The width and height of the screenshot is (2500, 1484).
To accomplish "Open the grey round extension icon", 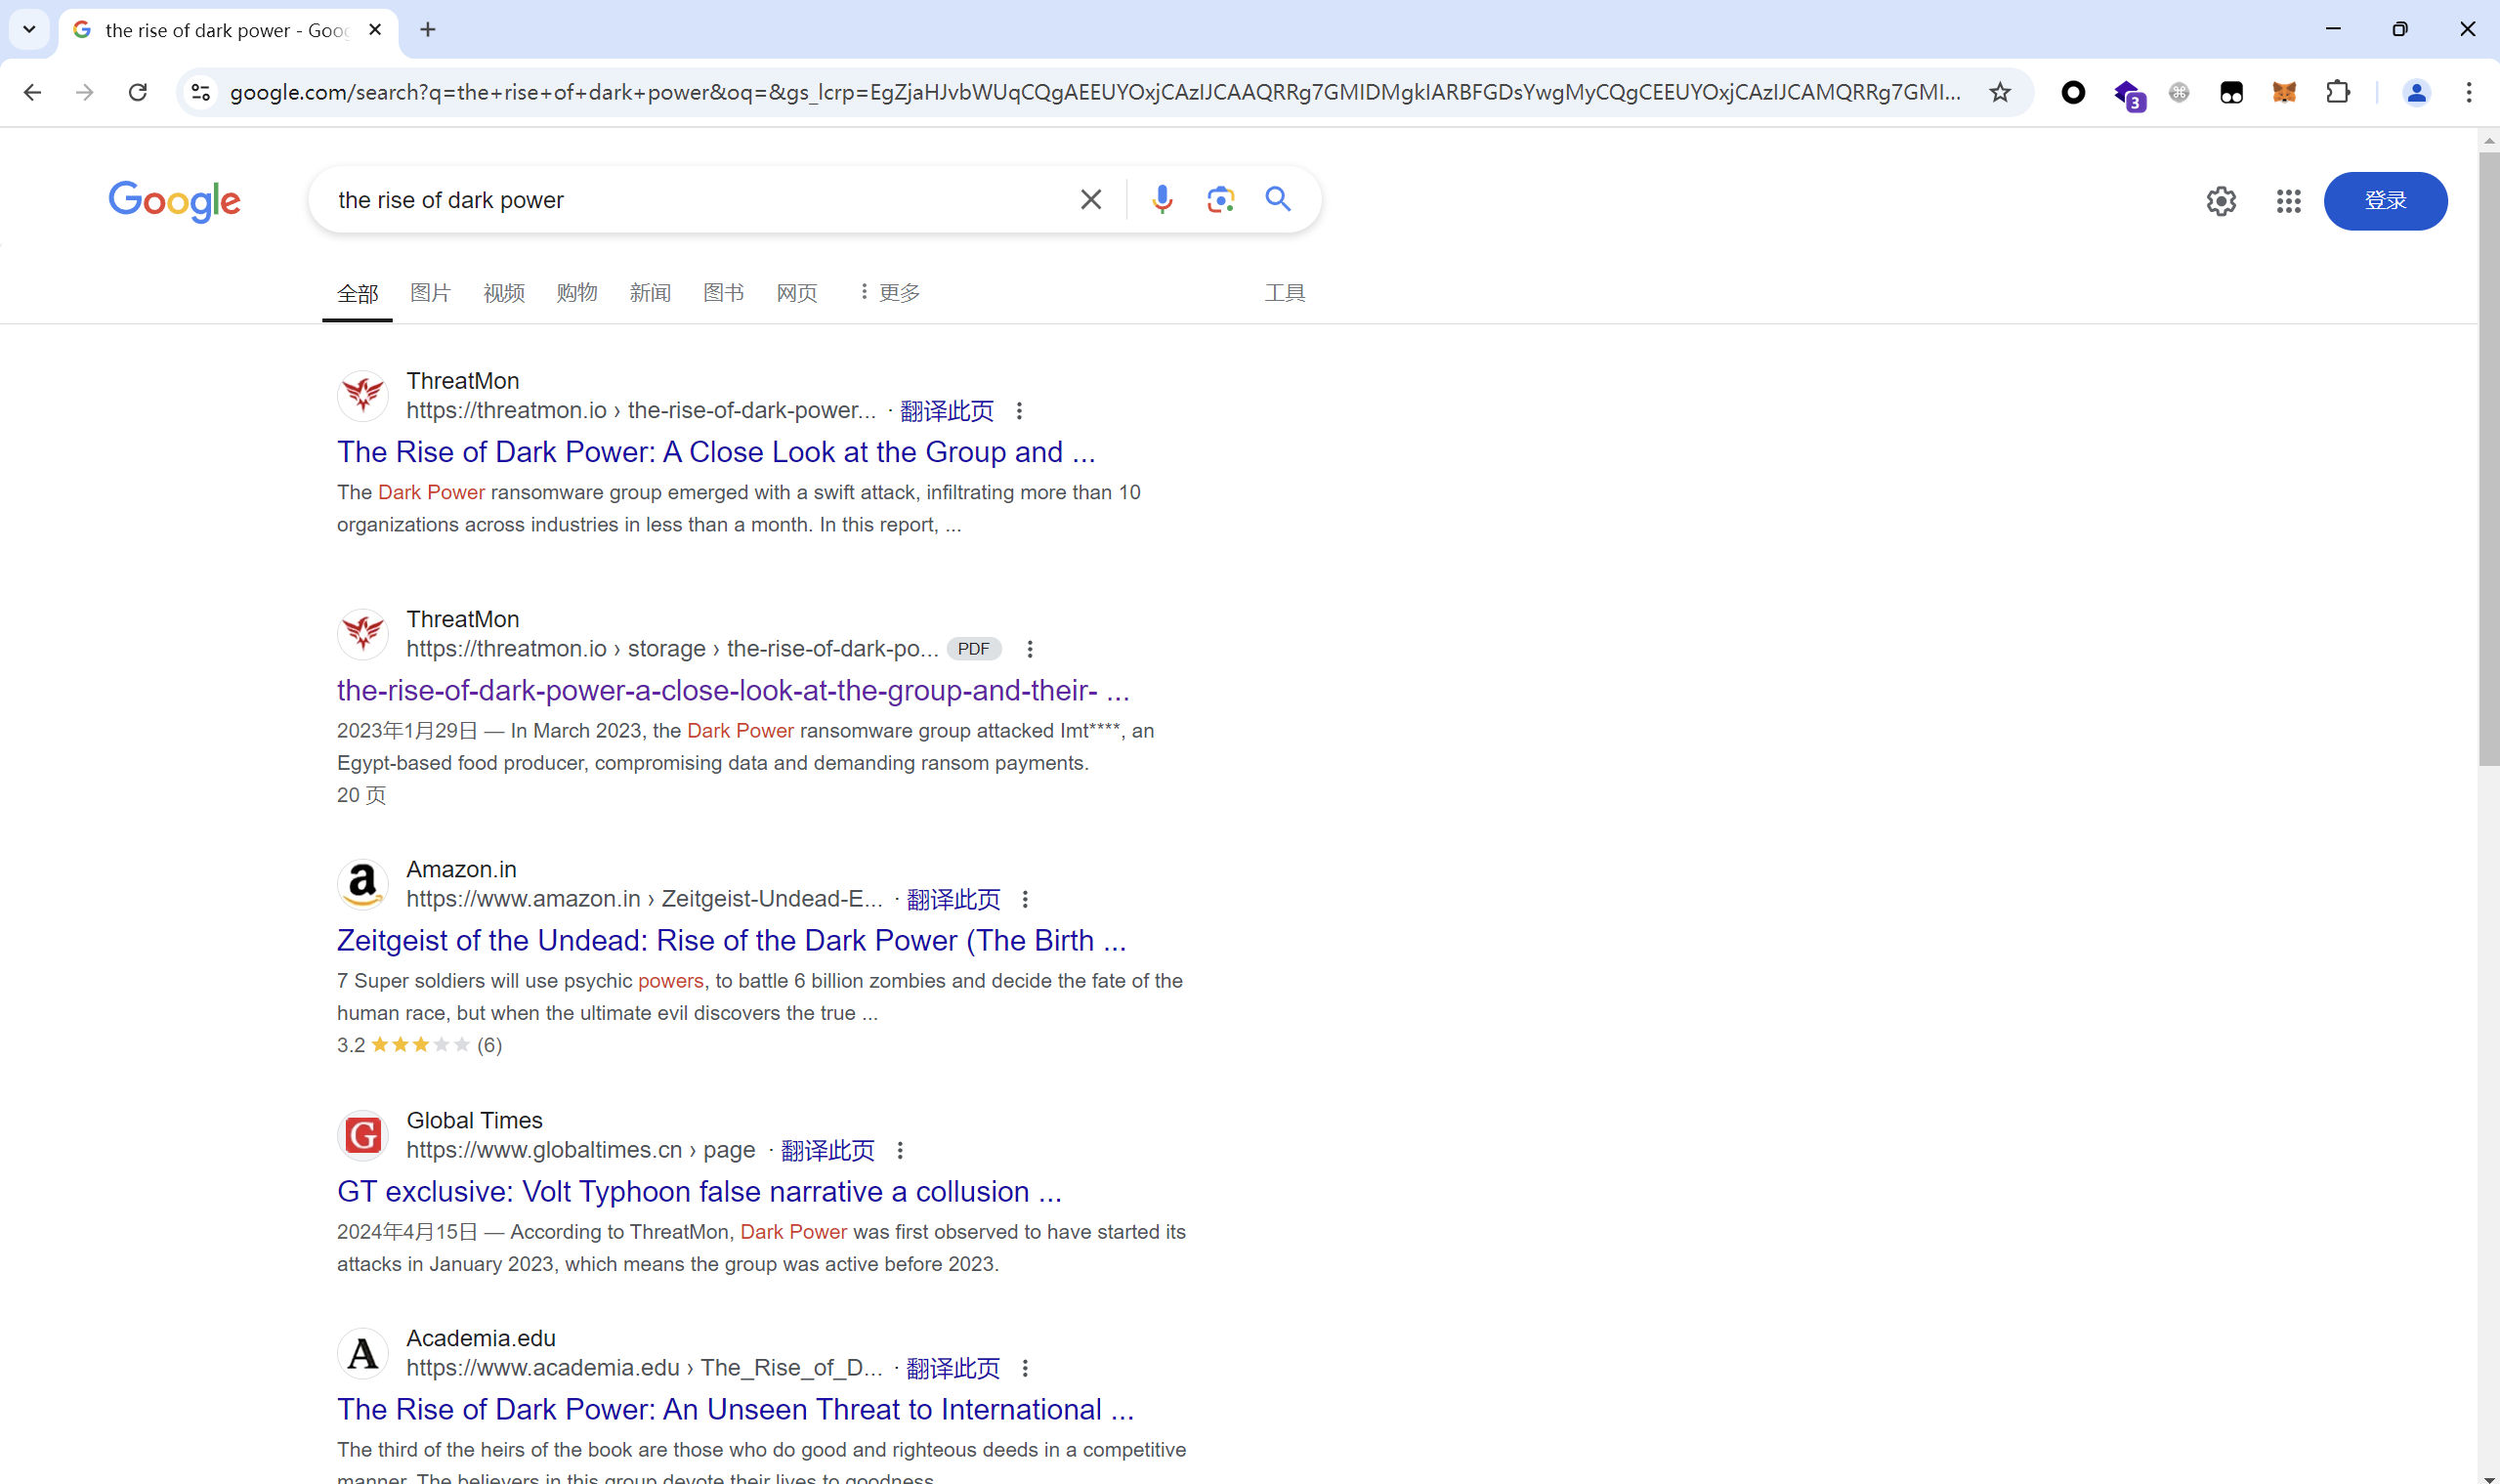I will pos(2179,92).
